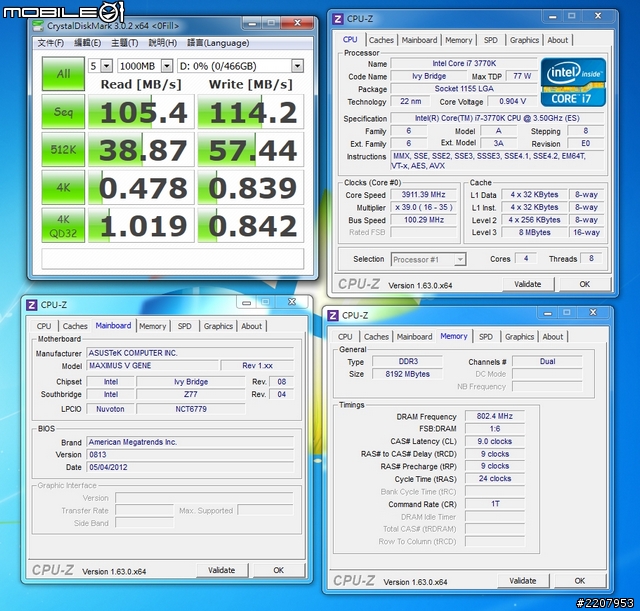Screen dimensions: 640x611
Task: Select Caches tab in CPU-Z Memory window
Action: [376, 337]
